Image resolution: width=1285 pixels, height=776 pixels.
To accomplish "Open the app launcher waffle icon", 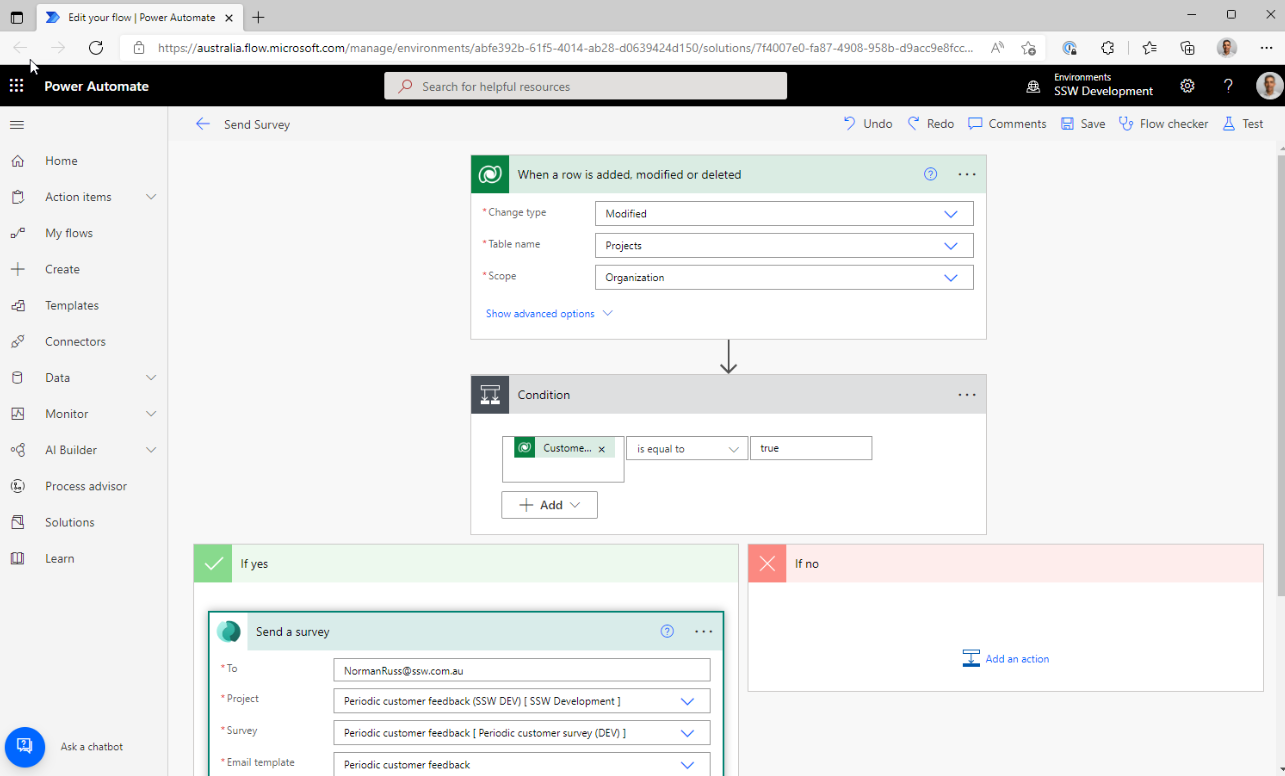I will (x=16, y=86).
